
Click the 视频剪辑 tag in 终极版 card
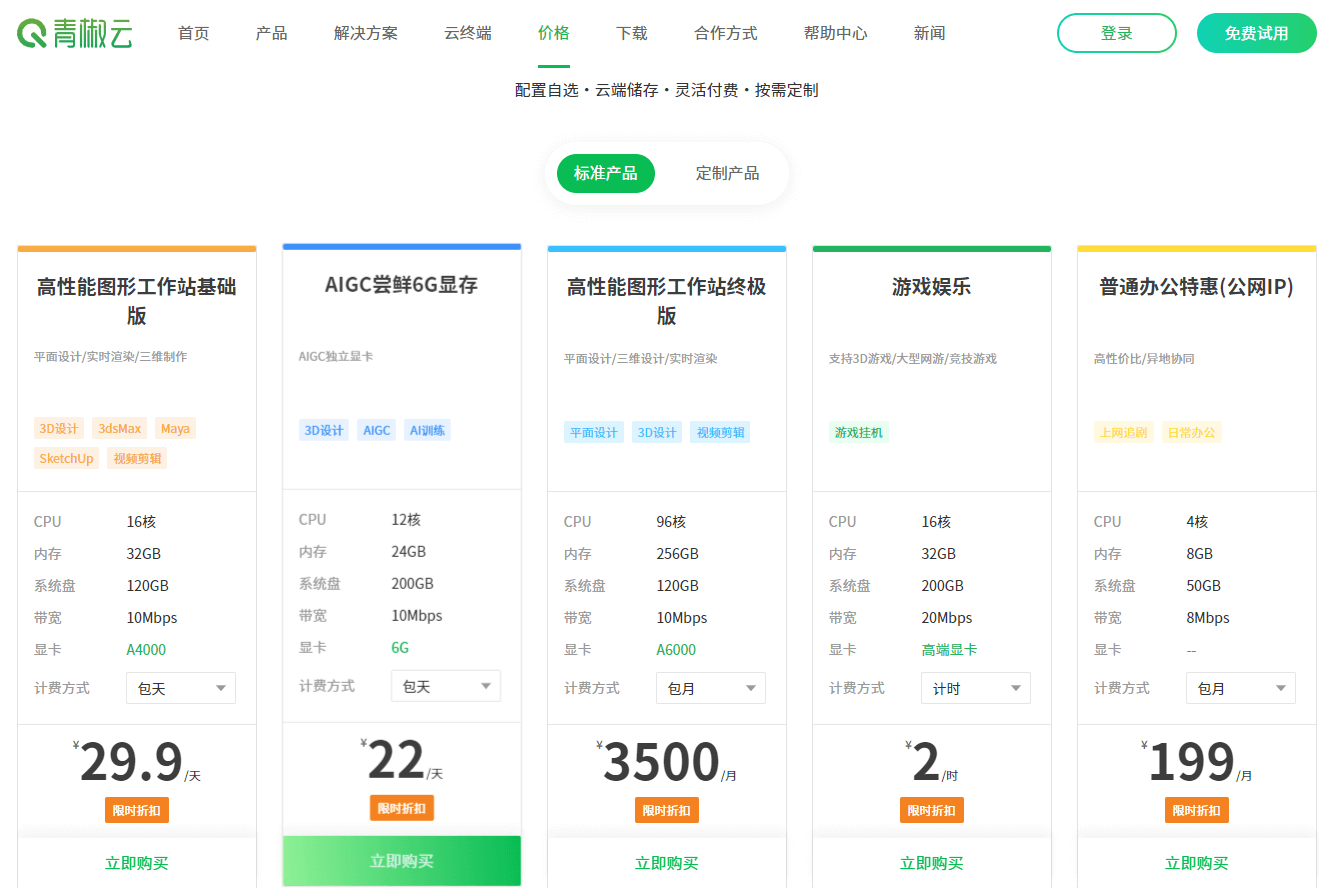click(x=720, y=432)
